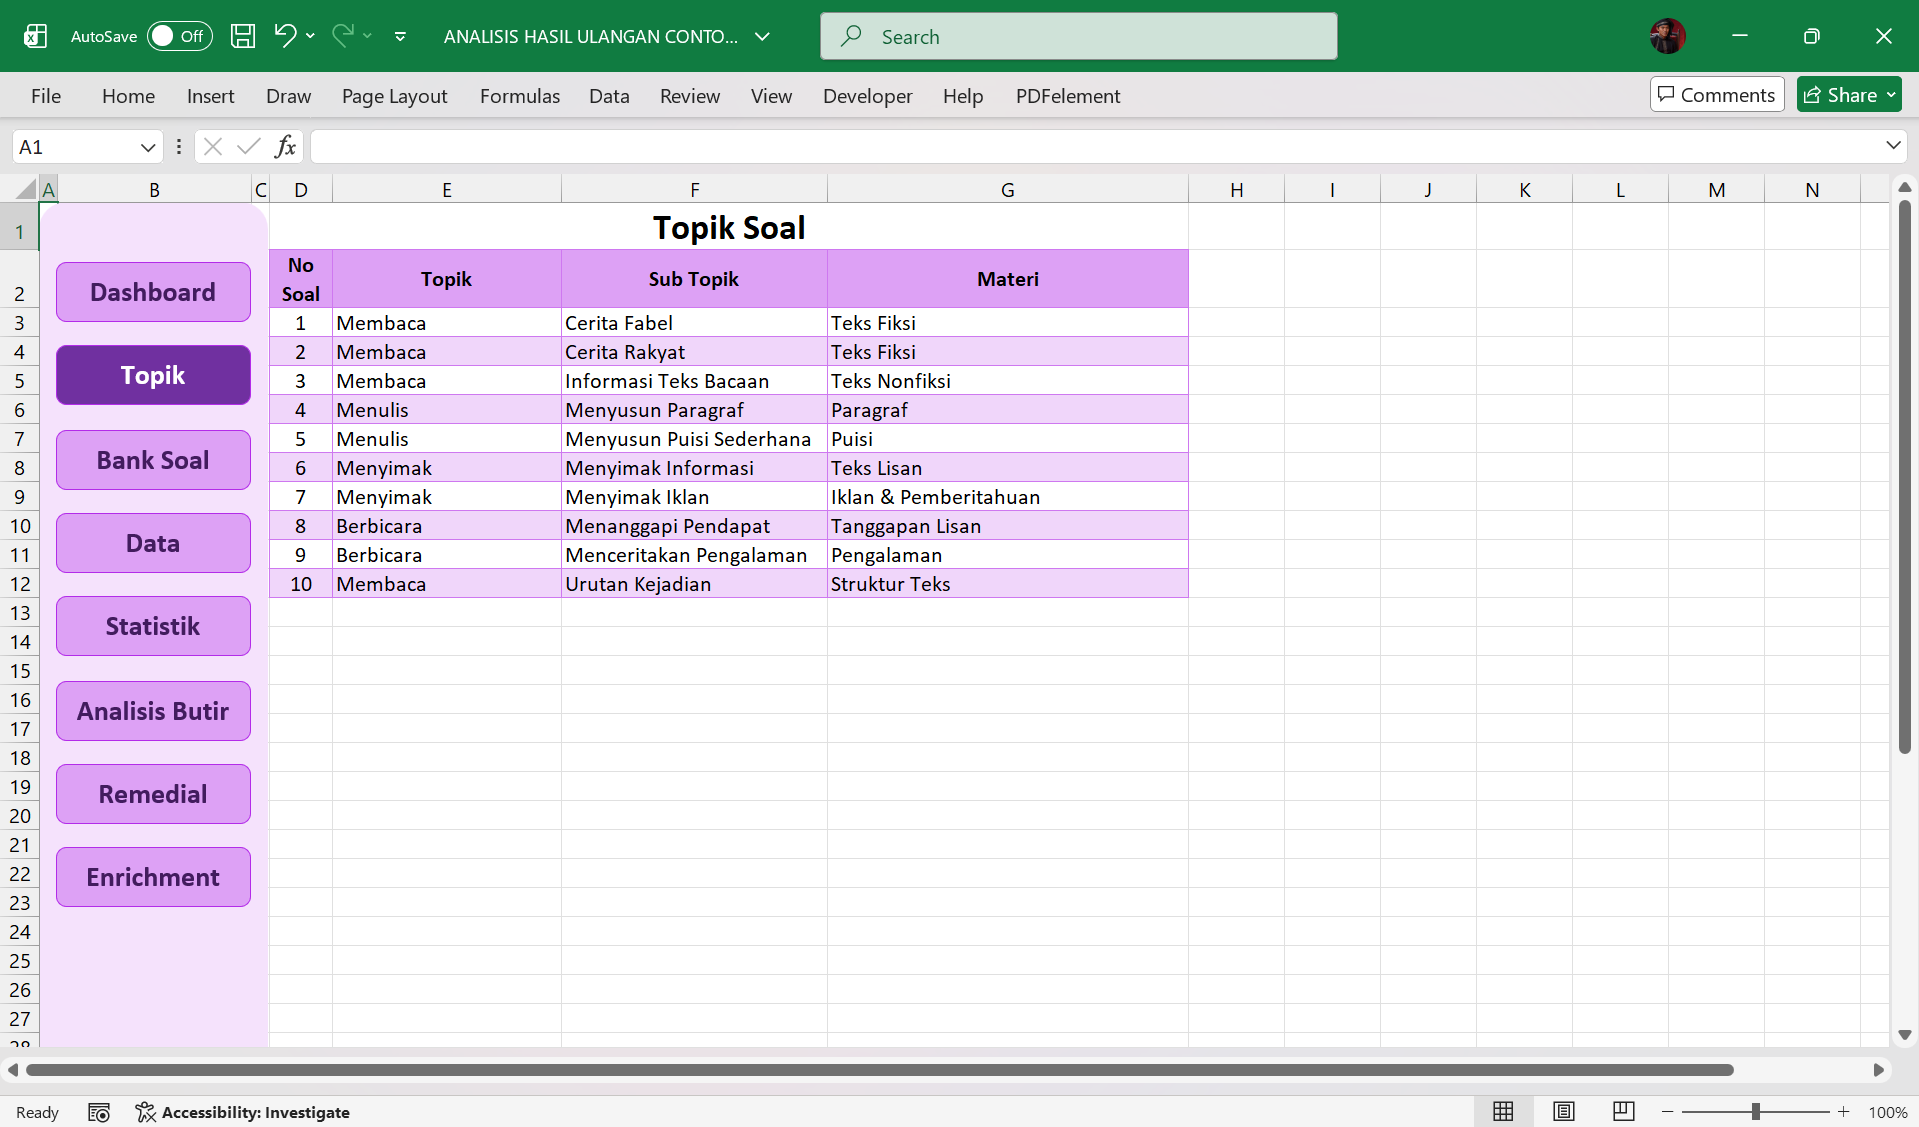The width and height of the screenshot is (1919, 1127).
Task: Select row header 5
Action: click(x=19, y=381)
